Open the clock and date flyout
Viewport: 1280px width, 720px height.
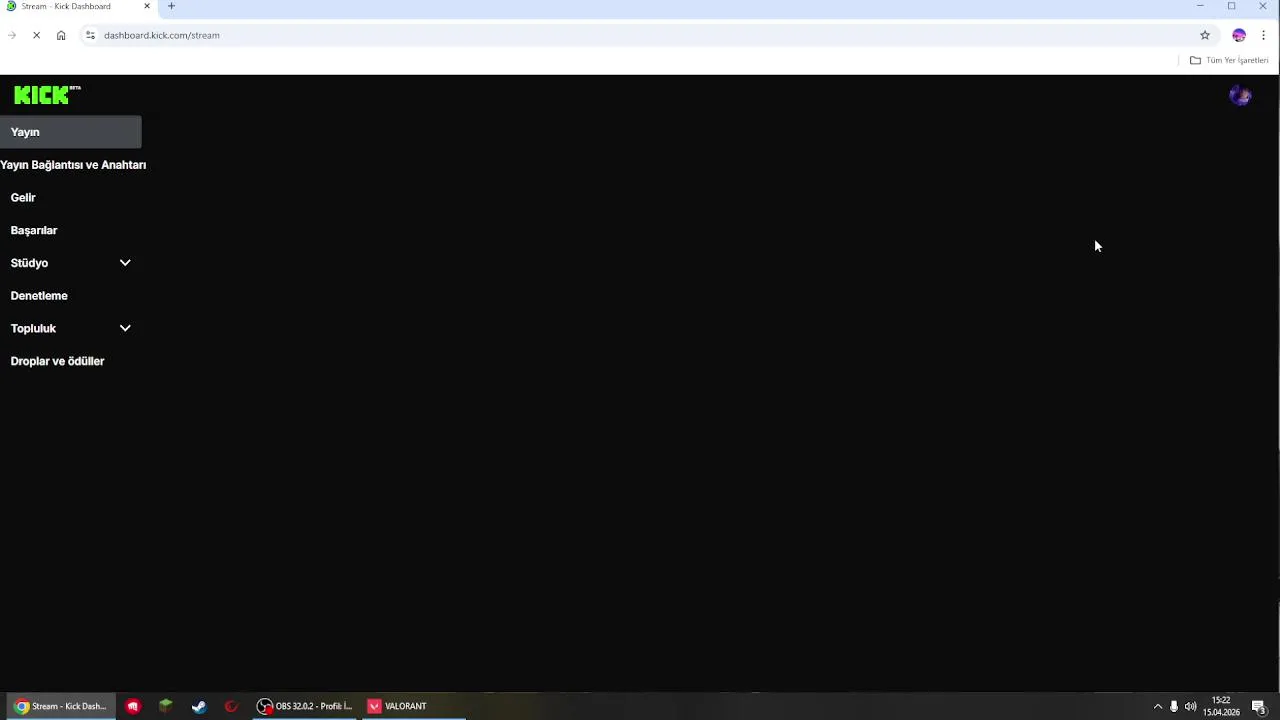[x=1221, y=706]
